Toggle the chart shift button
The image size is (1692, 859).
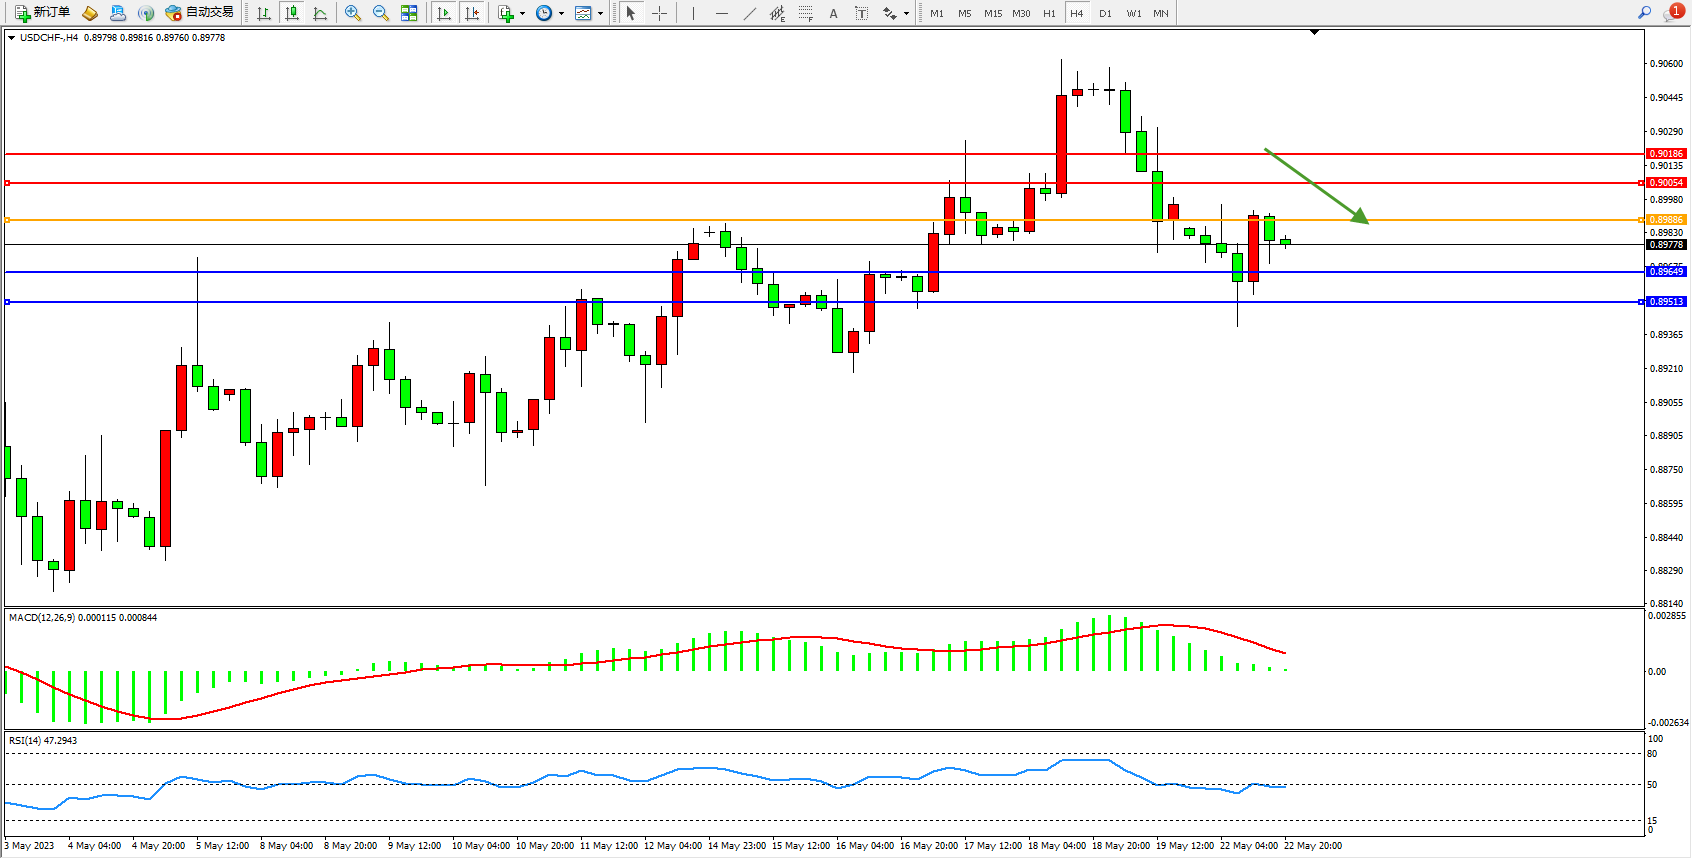(x=472, y=13)
